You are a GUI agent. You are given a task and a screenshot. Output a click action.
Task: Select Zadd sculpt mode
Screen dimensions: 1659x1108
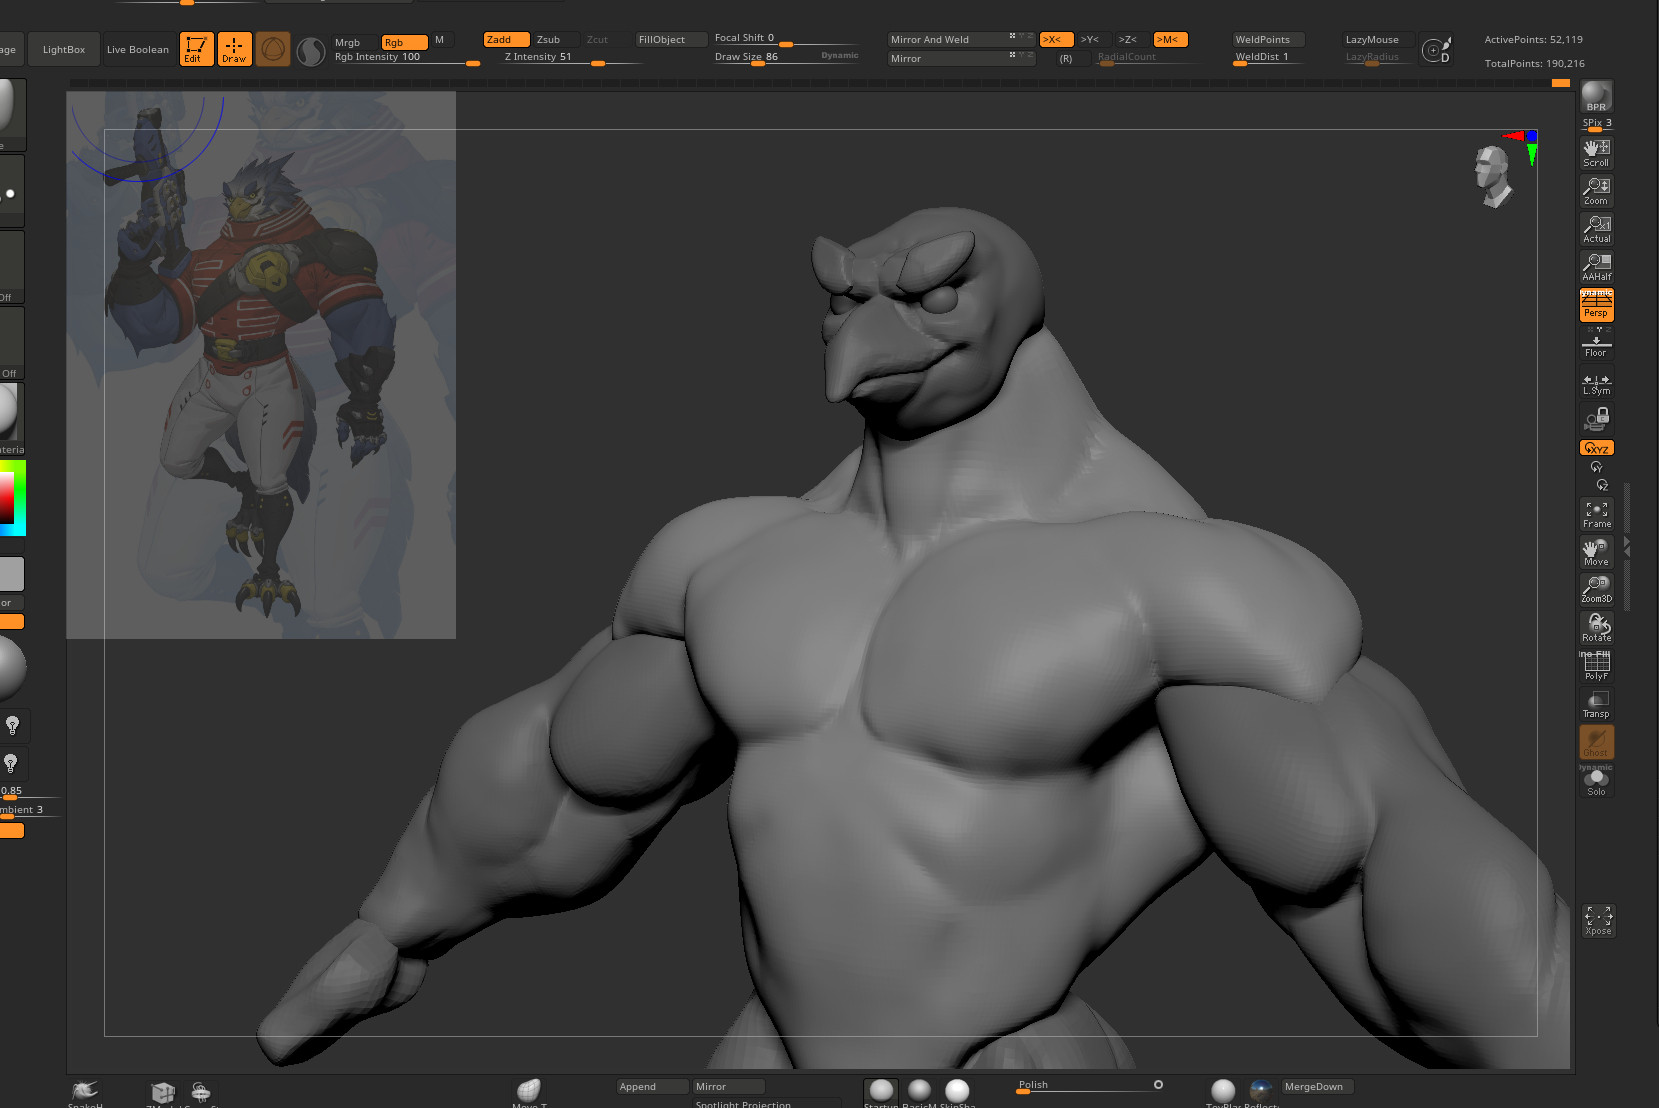point(506,40)
